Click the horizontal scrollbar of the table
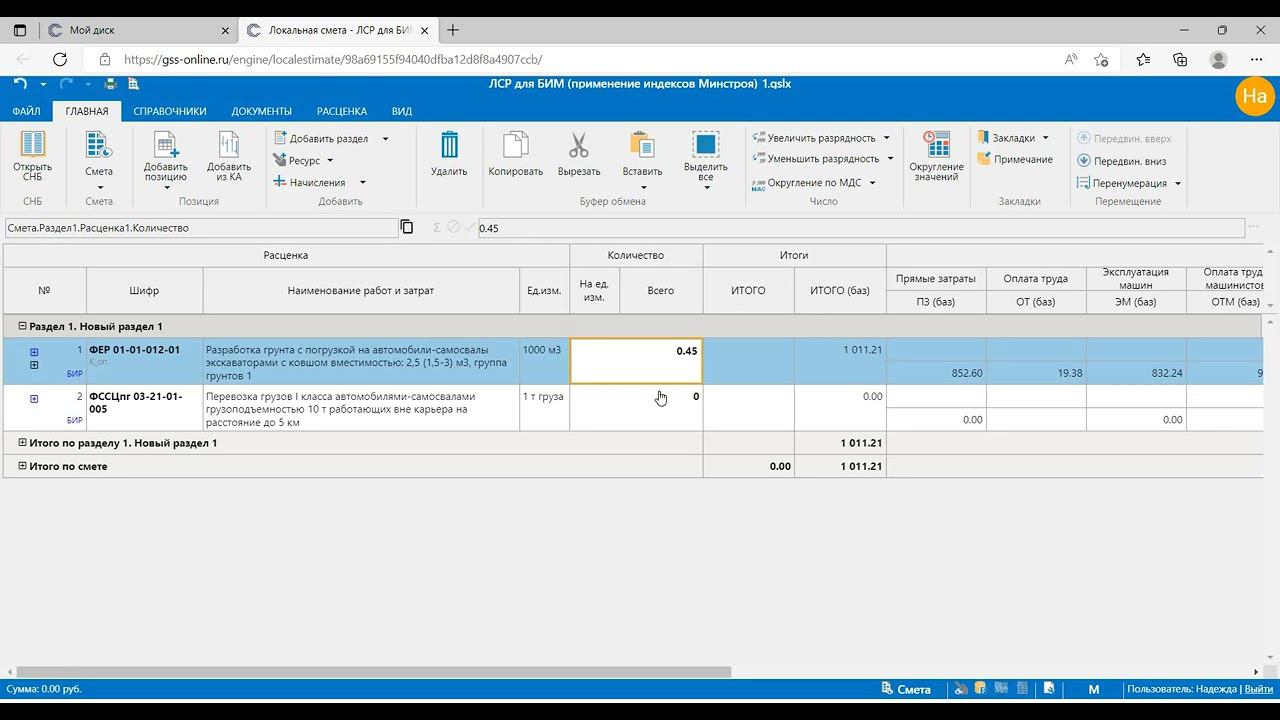This screenshot has height=720, width=1280. [x=372, y=672]
